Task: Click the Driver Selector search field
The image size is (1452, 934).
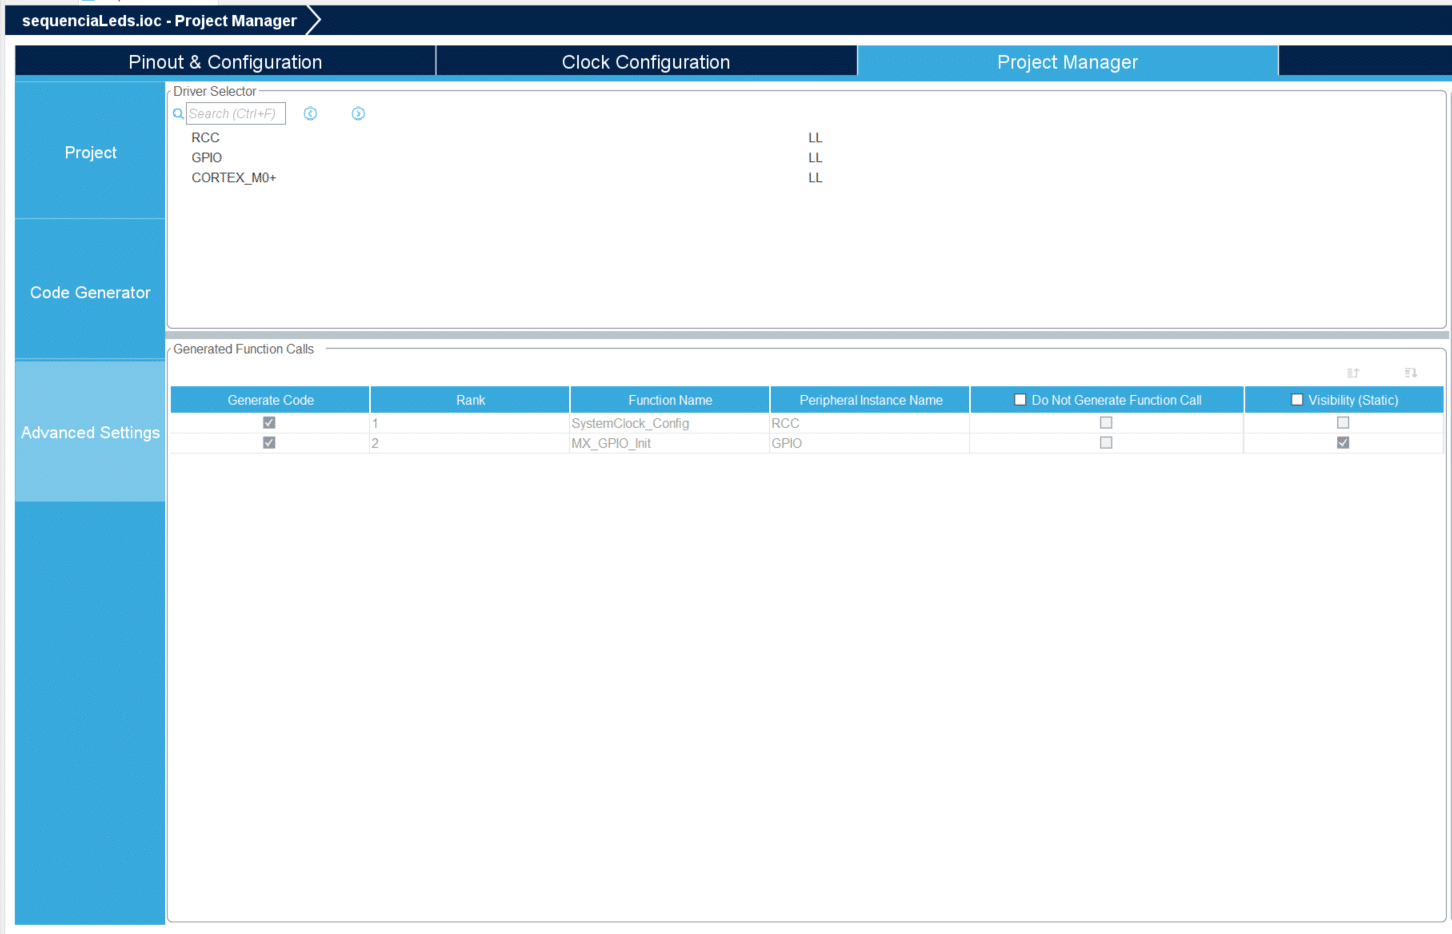Action: click(x=236, y=114)
